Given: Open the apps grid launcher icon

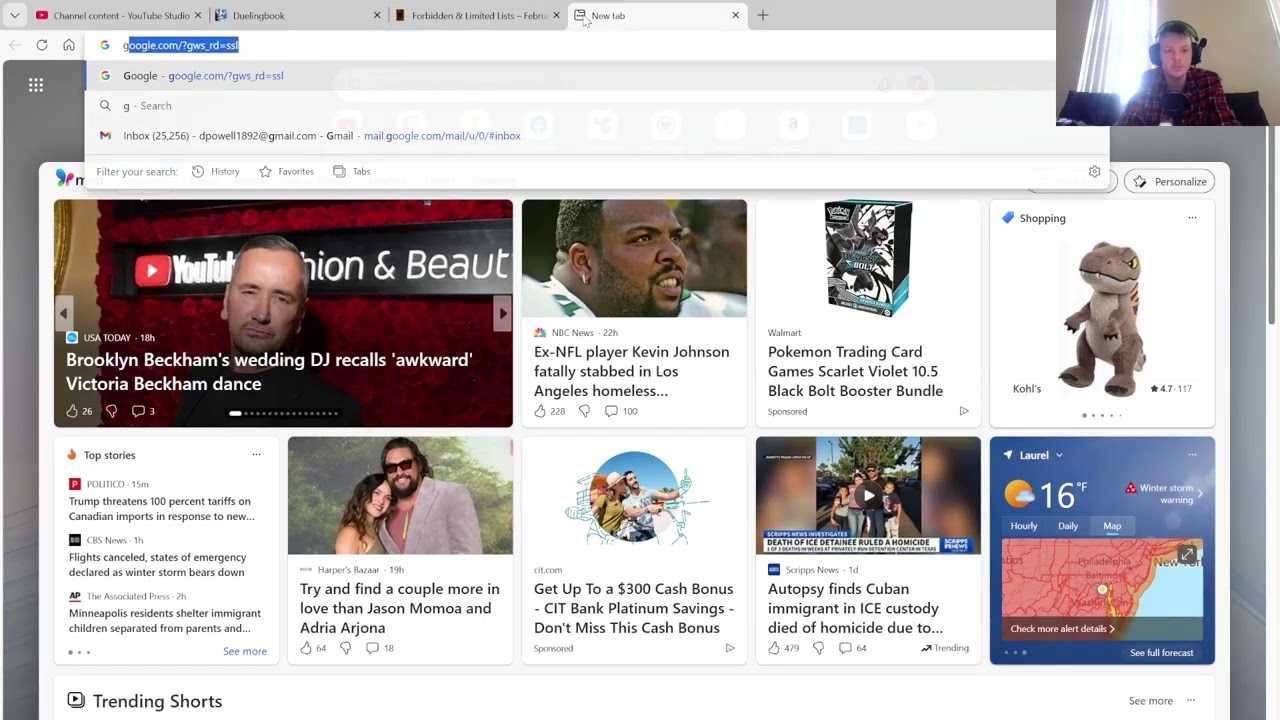Looking at the screenshot, I should pyautogui.click(x=36, y=85).
